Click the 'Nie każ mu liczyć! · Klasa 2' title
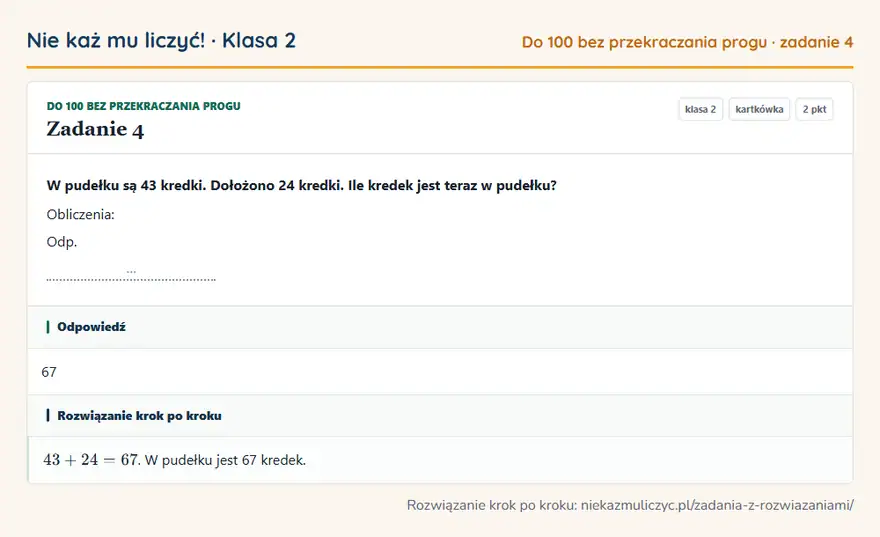 pos(161,41)
